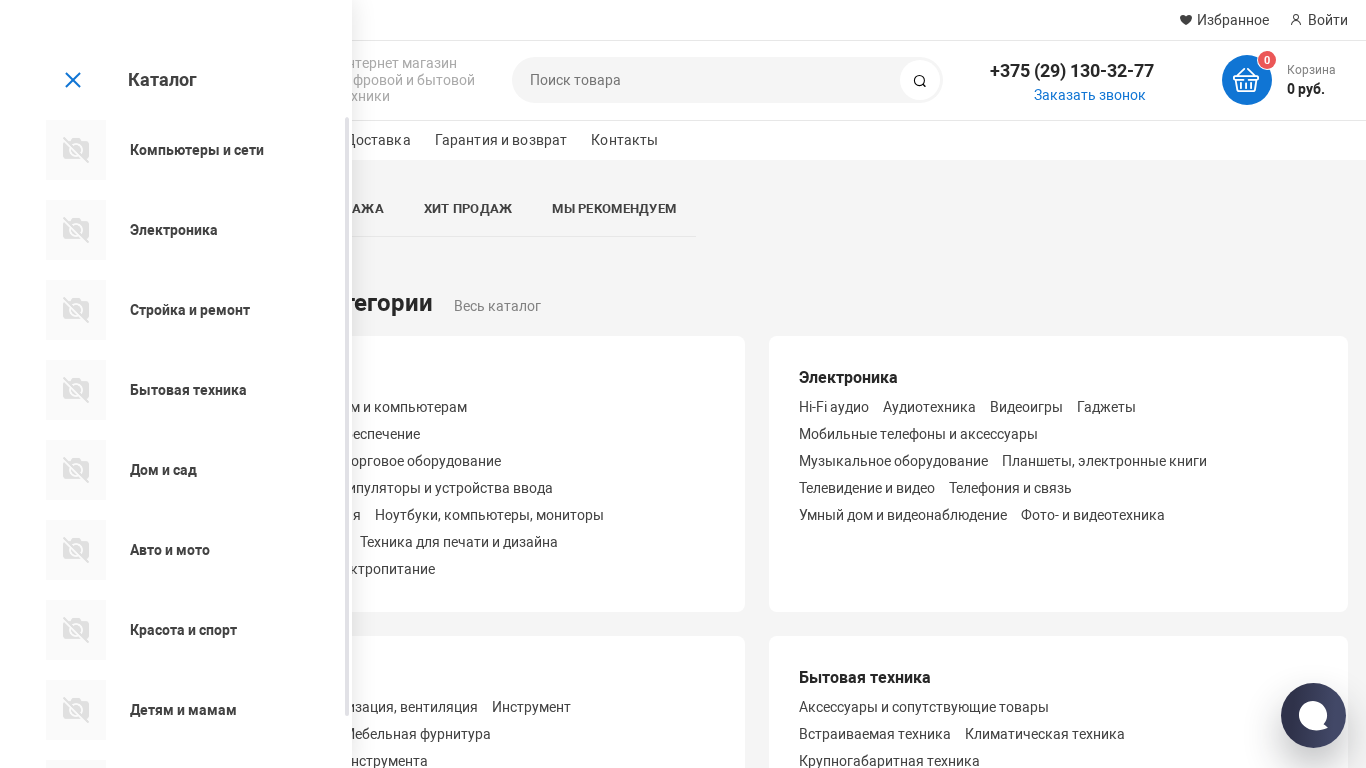Open Планшеты, электронные книги link

[1104, 461]
